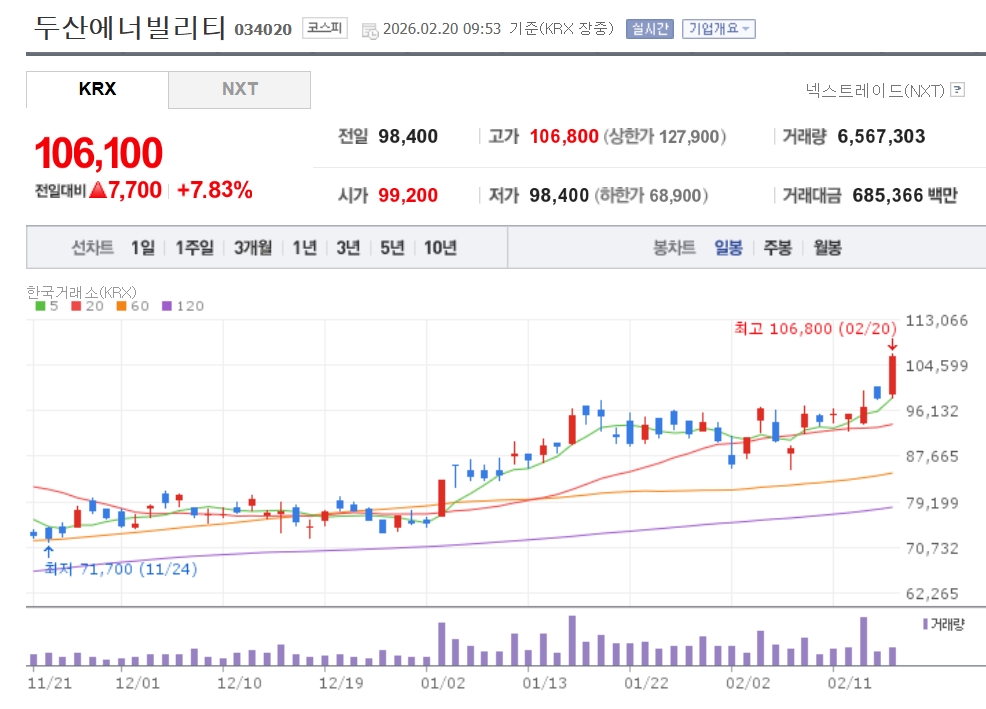Open the 기업개요 dropdown

[x=718, y=29]
